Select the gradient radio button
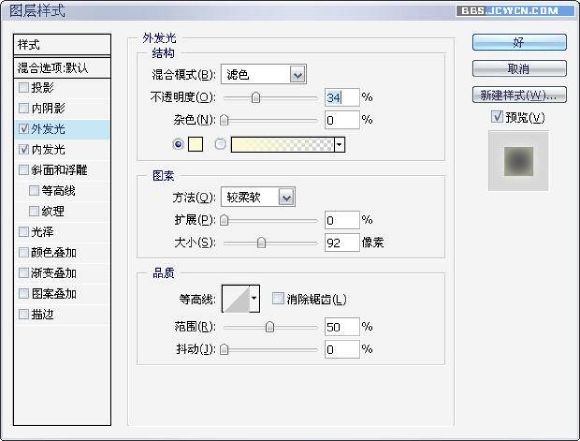Image resolution: width=580 pixels, height=441 pixels. pos(220,144)
